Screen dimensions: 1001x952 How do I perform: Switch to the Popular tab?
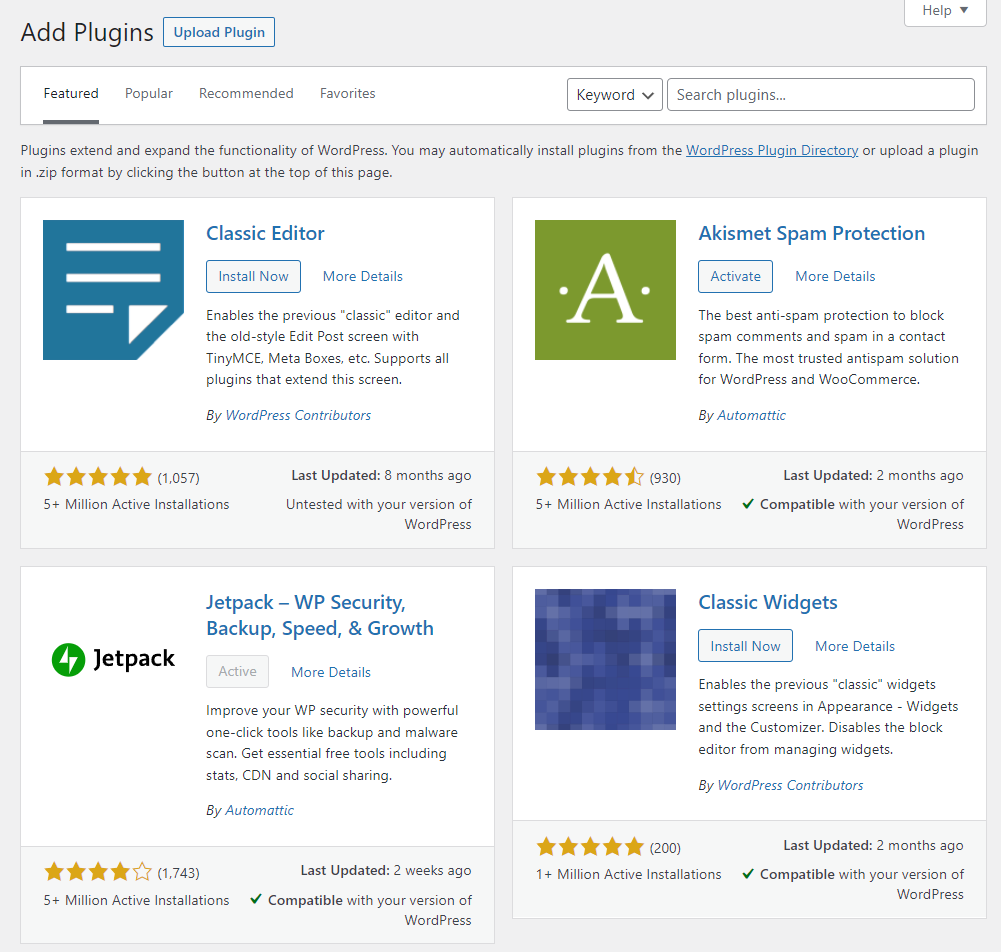[149, 94]
